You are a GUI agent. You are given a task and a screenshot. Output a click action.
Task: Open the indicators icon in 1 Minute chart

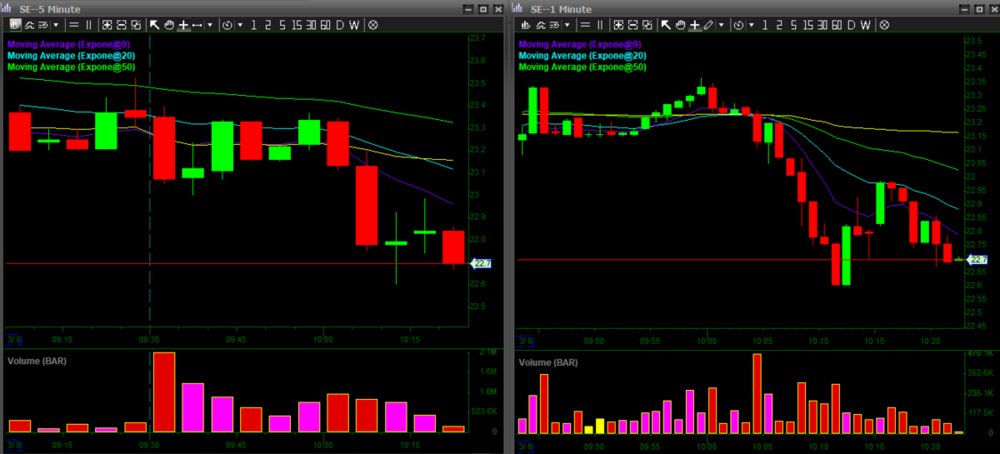[542, 23]
